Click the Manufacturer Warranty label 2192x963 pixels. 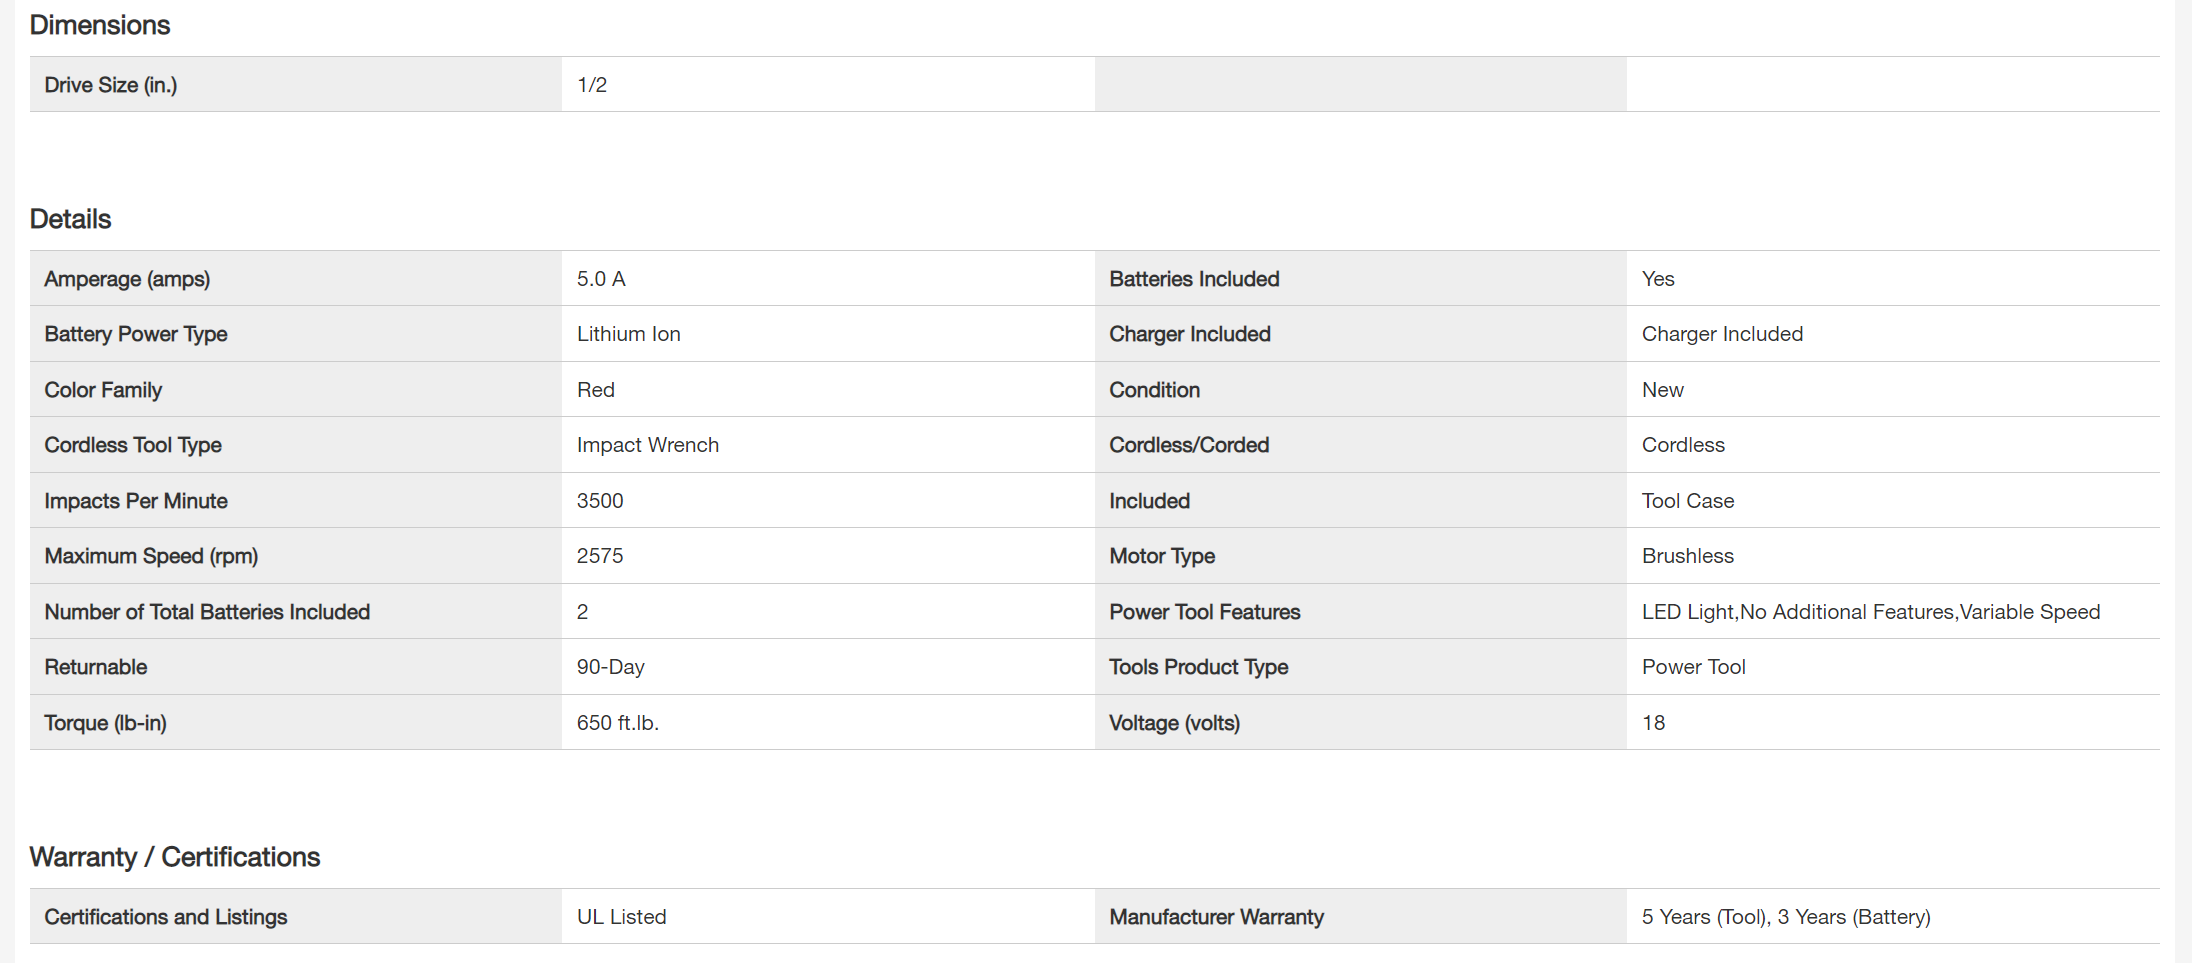[x=1216, y=917]
